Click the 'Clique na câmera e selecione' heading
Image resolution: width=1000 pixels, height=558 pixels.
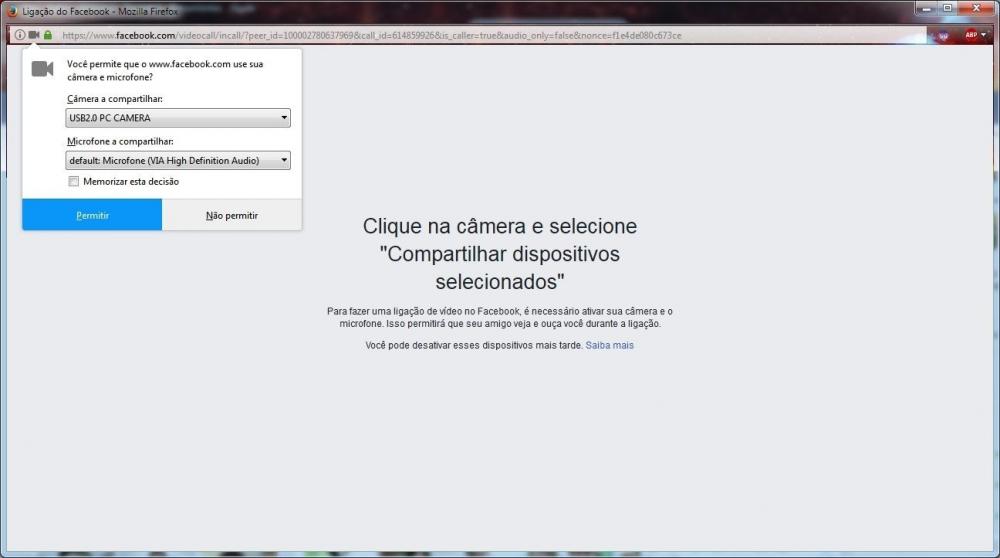pyautogui.click(x=500, y=254)
